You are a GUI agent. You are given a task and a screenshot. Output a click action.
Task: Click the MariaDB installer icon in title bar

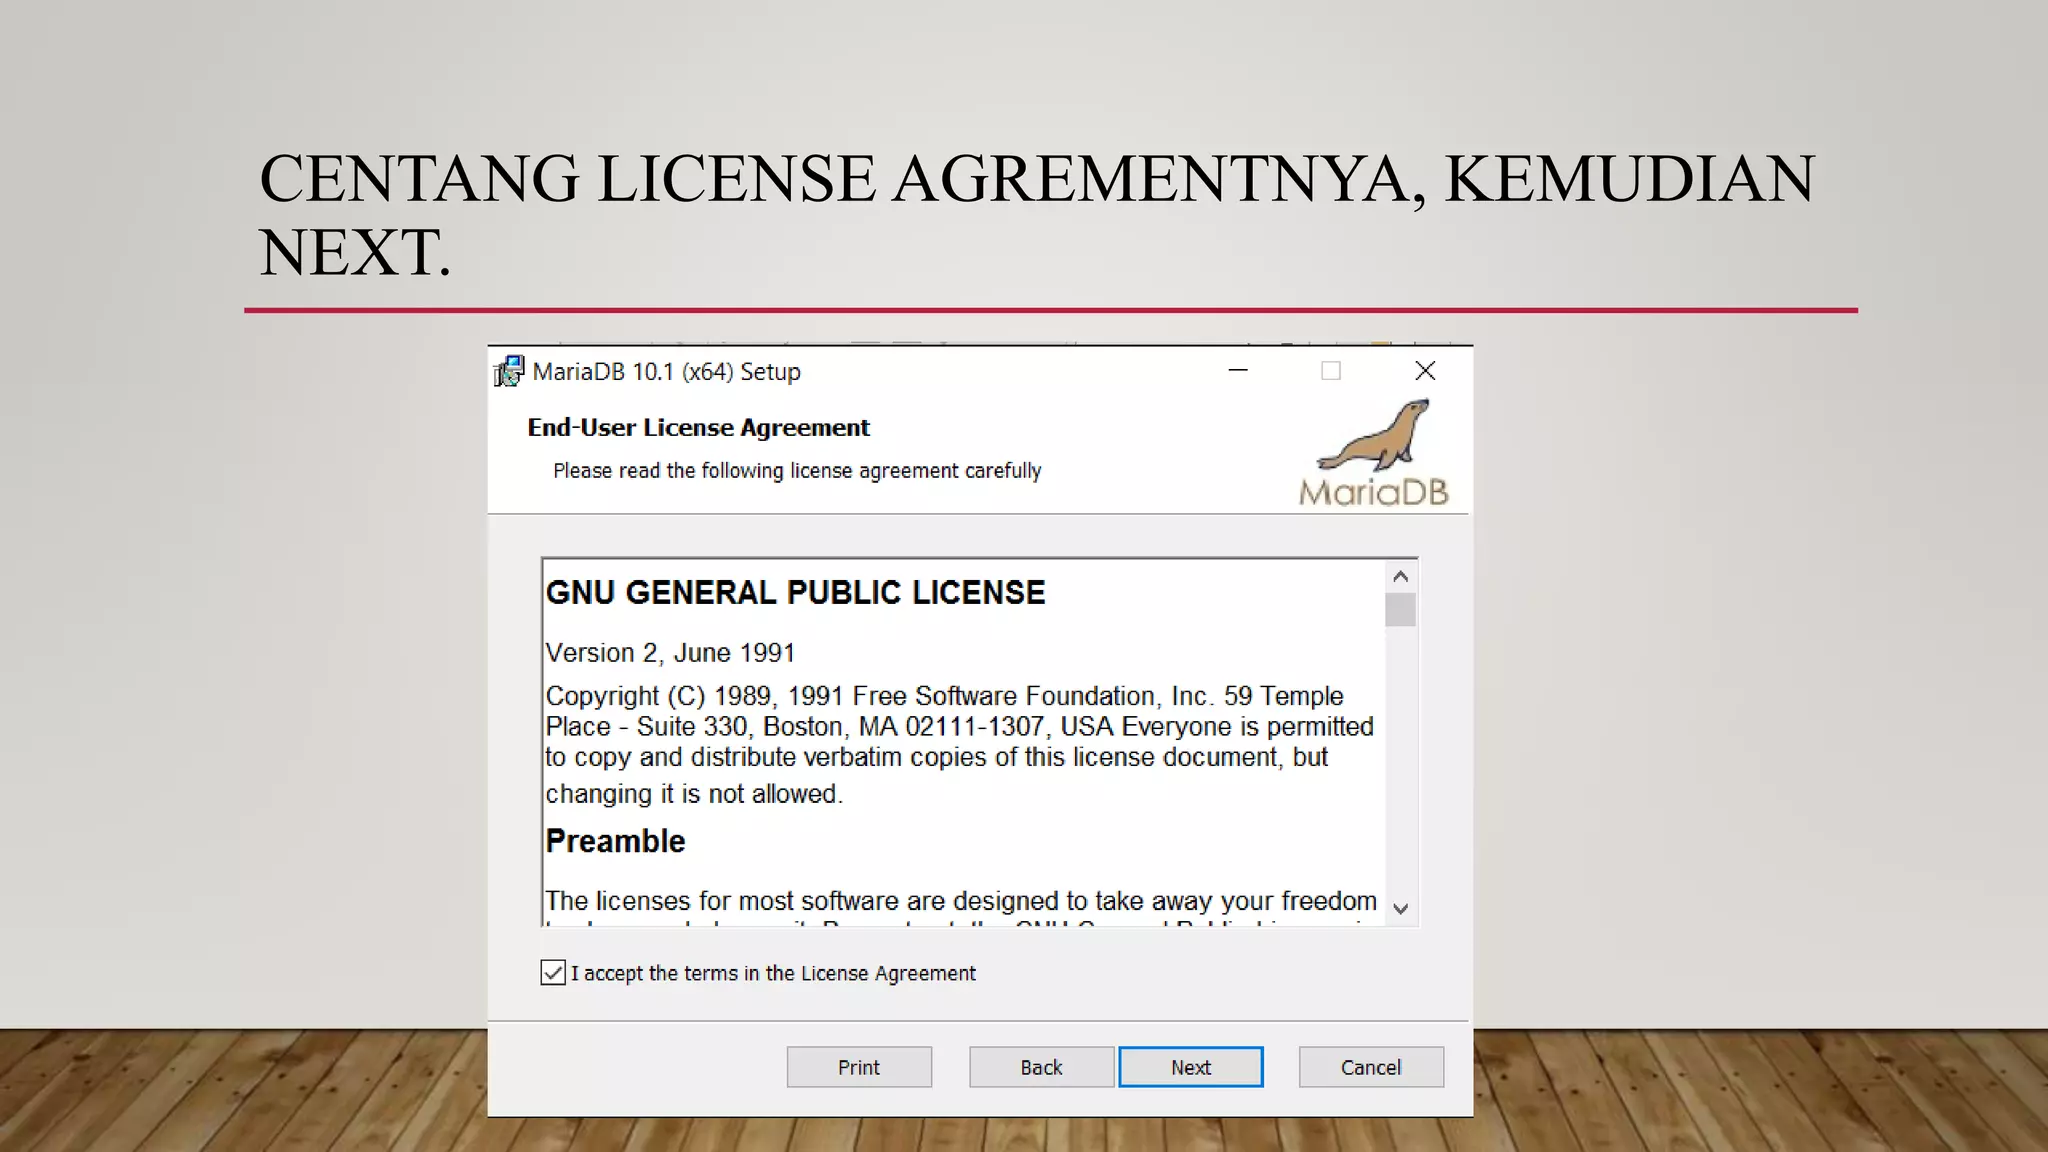[x=509, y=371]
